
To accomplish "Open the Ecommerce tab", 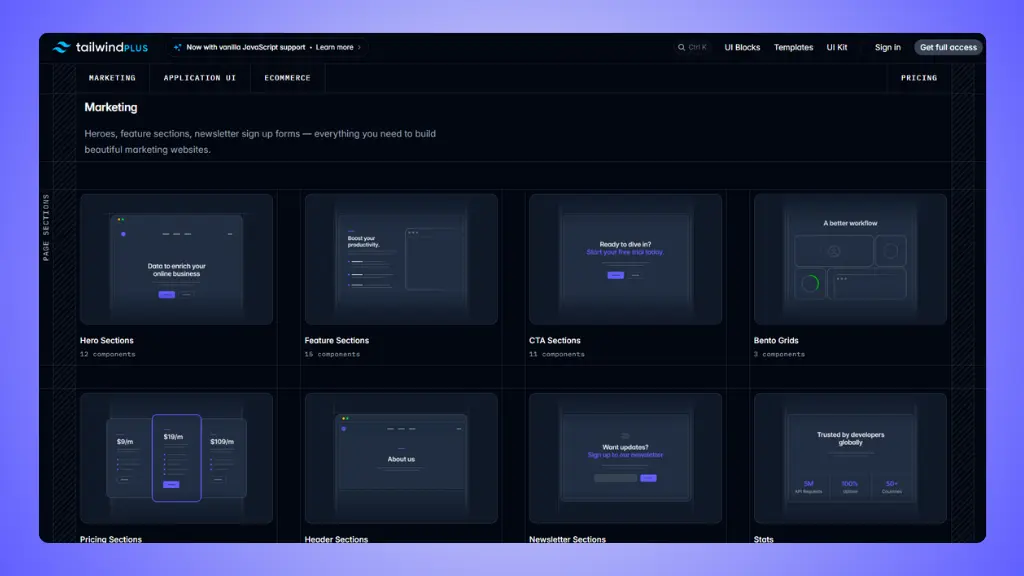I will point(287,77).
